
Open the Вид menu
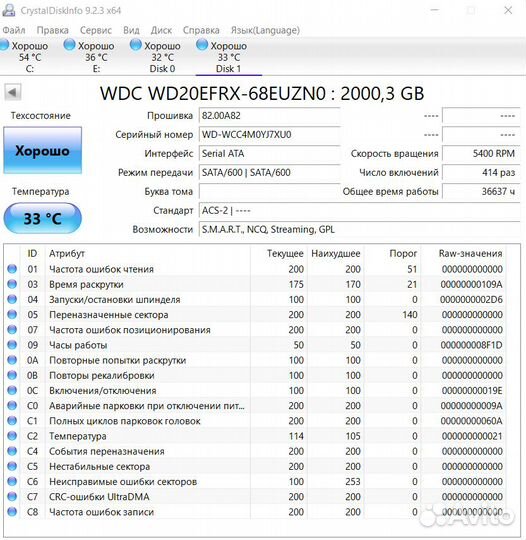click(131, 30)
